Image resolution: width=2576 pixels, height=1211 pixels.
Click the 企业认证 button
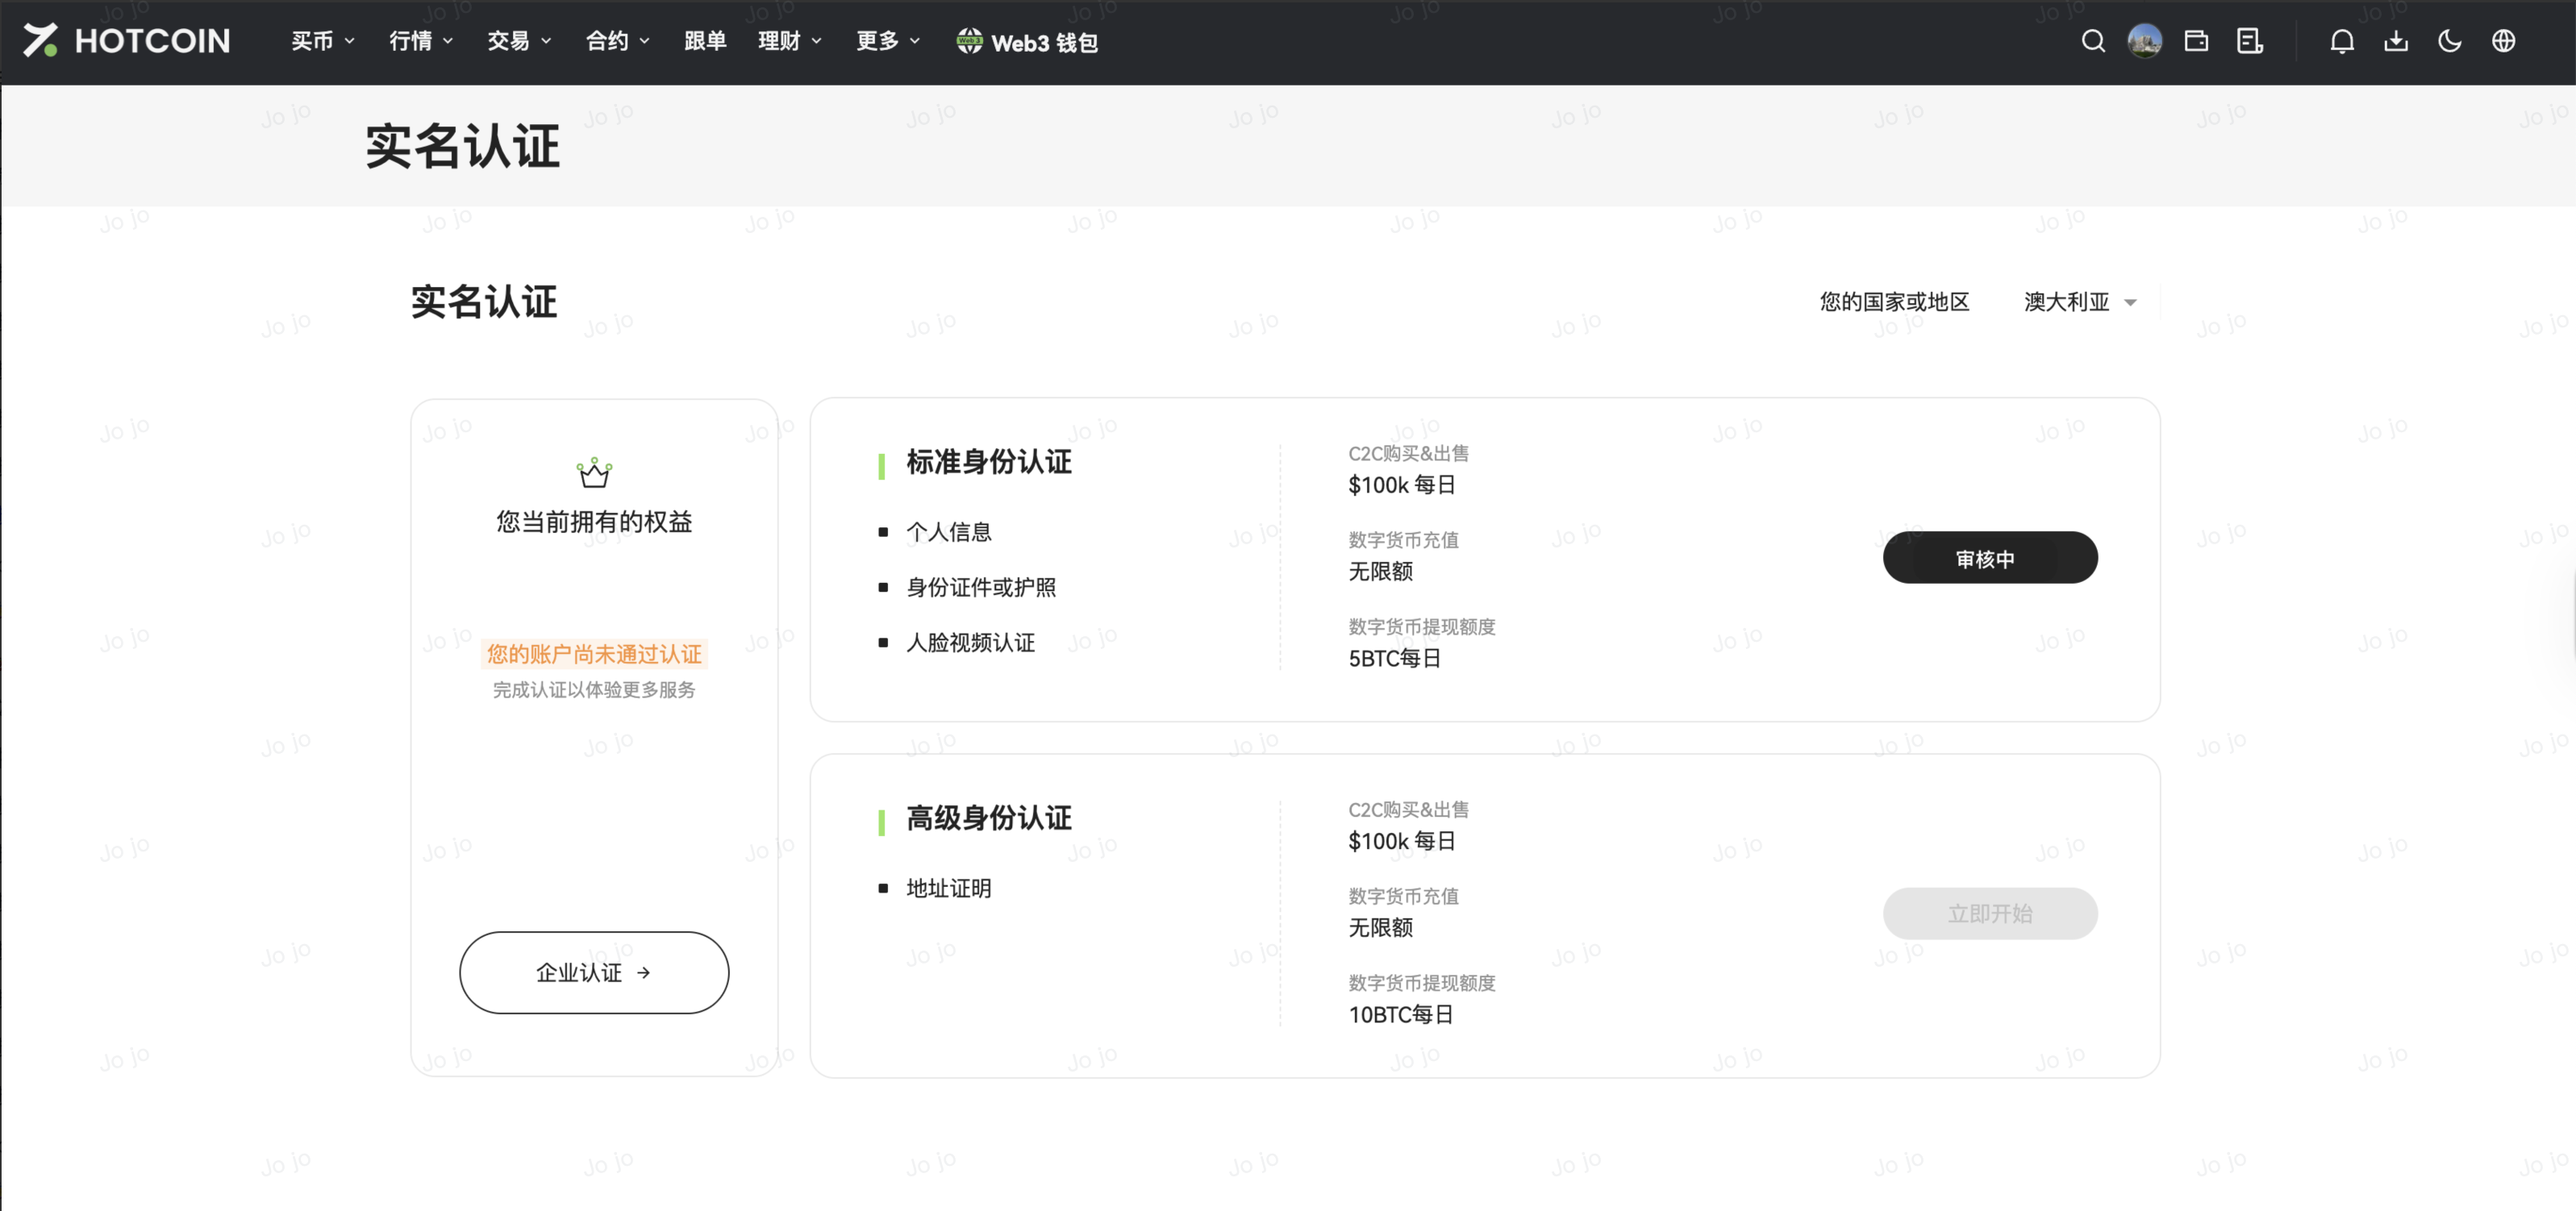pos(594,972)
